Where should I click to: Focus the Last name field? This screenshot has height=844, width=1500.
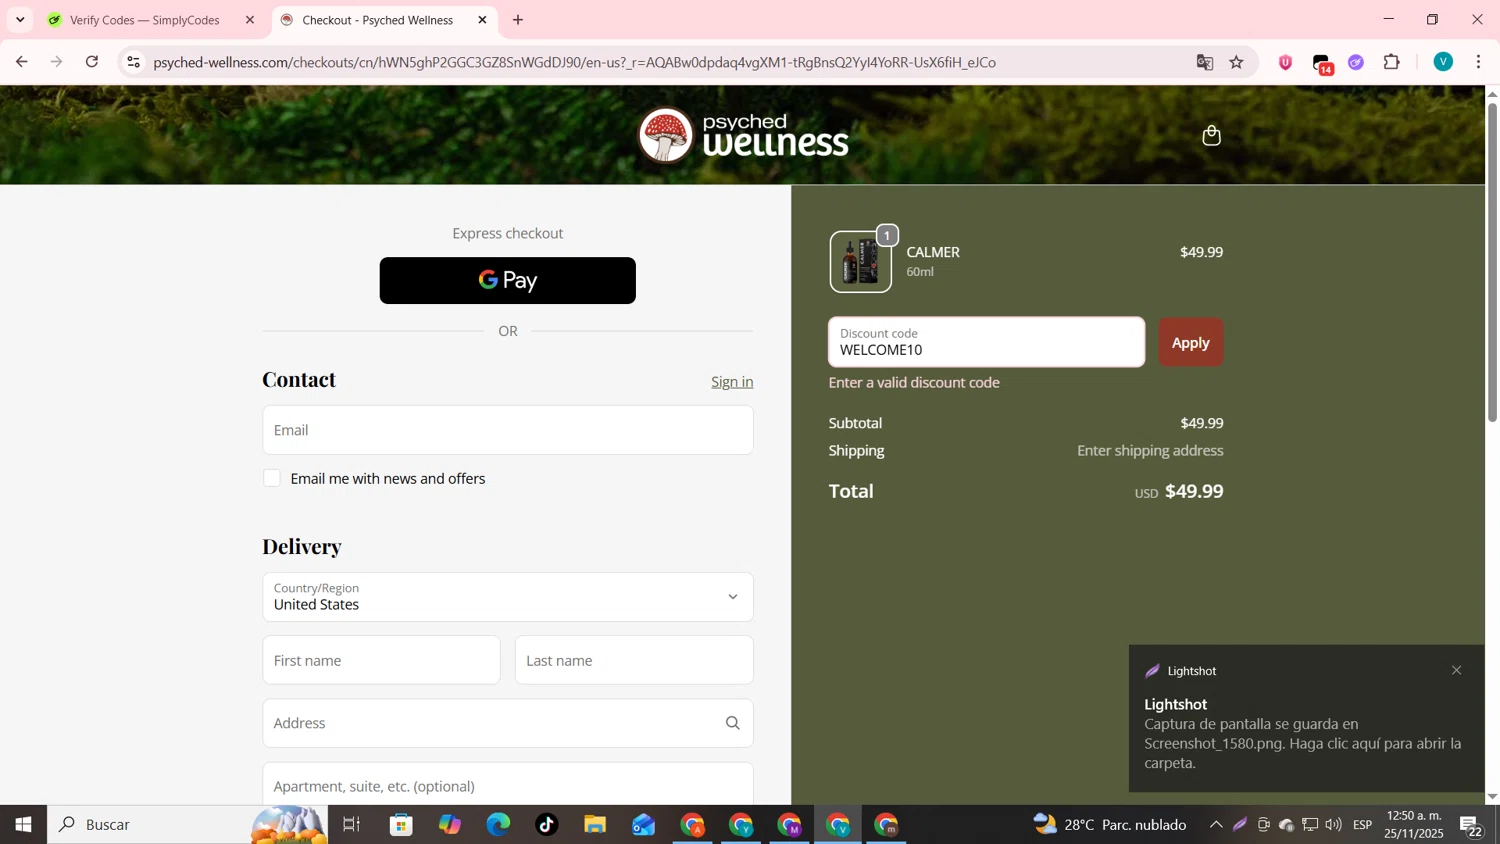pos(634,660)
